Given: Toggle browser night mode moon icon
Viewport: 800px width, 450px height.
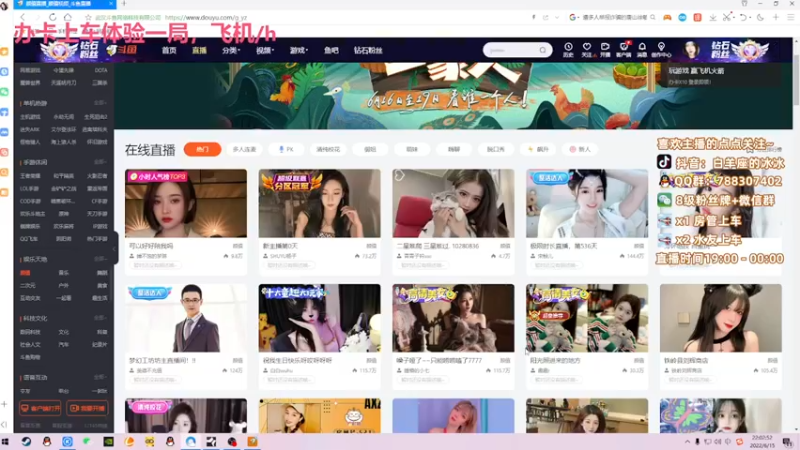Looking at the screenshot, I should [760, 17].
